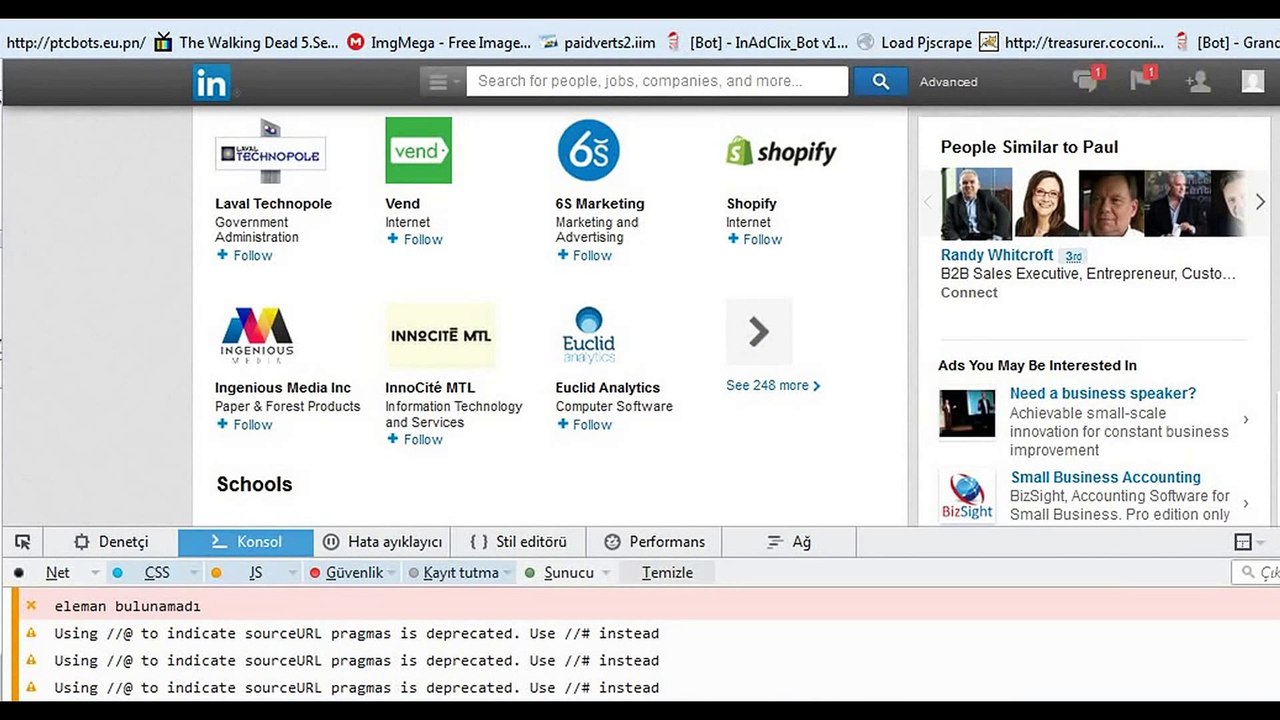Click the Vend company logo
1280x720 pixels.
pos(418,150)
